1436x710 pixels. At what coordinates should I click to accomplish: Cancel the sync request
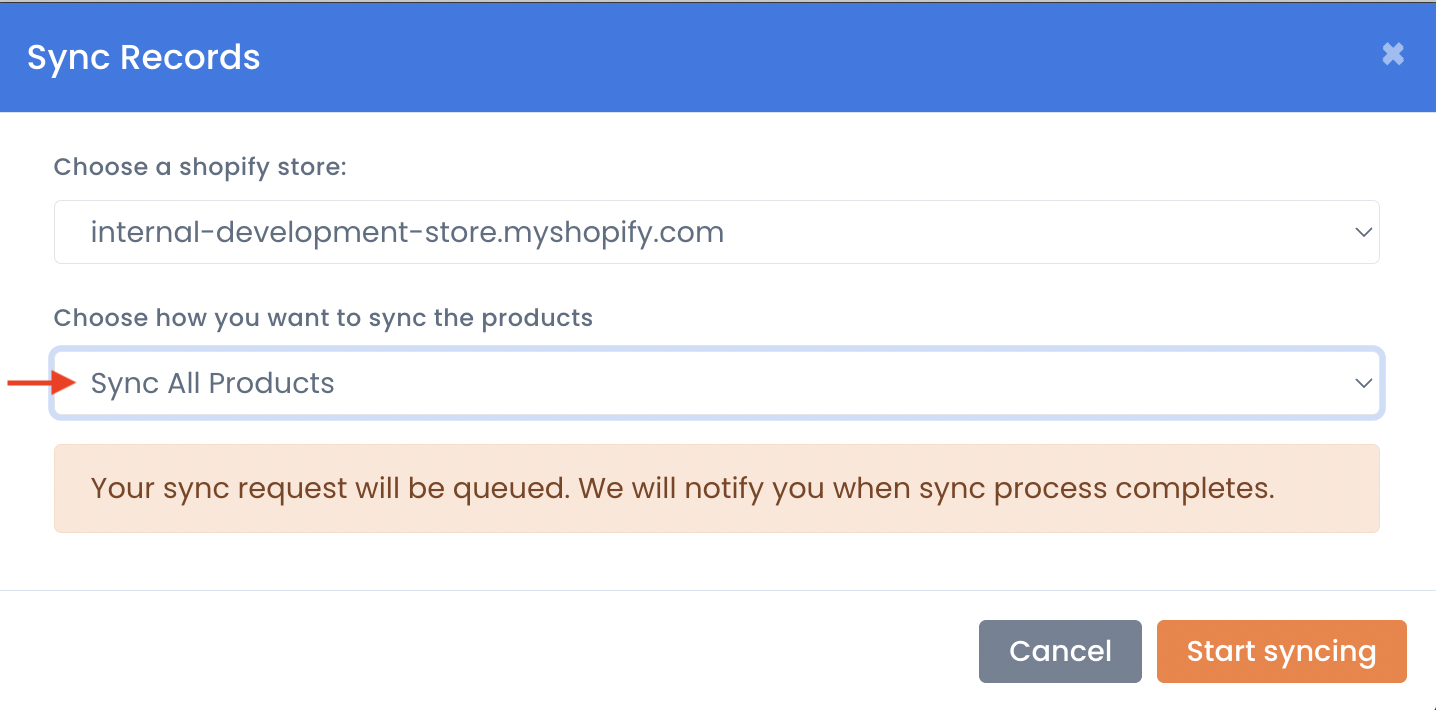click(x=1060, y=651)
